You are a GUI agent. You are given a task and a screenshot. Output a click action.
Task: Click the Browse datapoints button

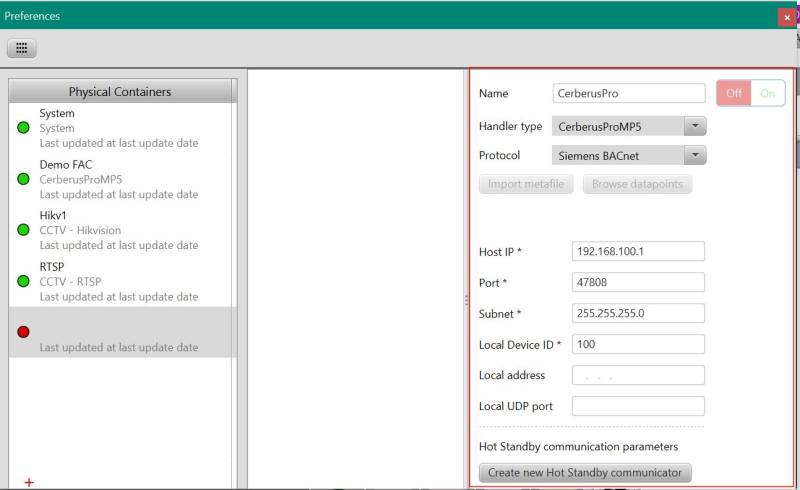[637, 184]
